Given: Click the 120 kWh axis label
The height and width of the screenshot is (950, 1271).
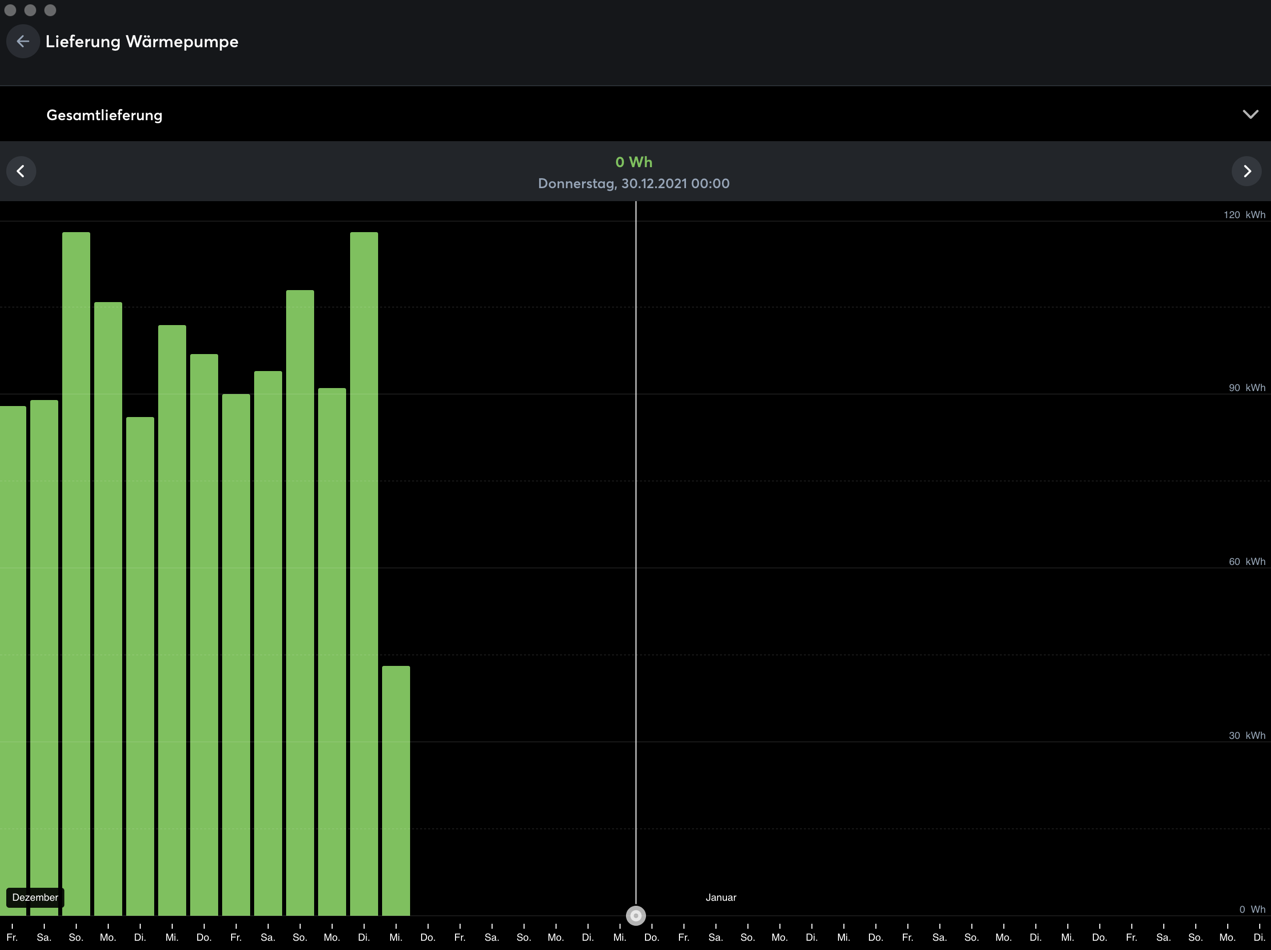Looking at the screenshot, I should (1244, 215).
